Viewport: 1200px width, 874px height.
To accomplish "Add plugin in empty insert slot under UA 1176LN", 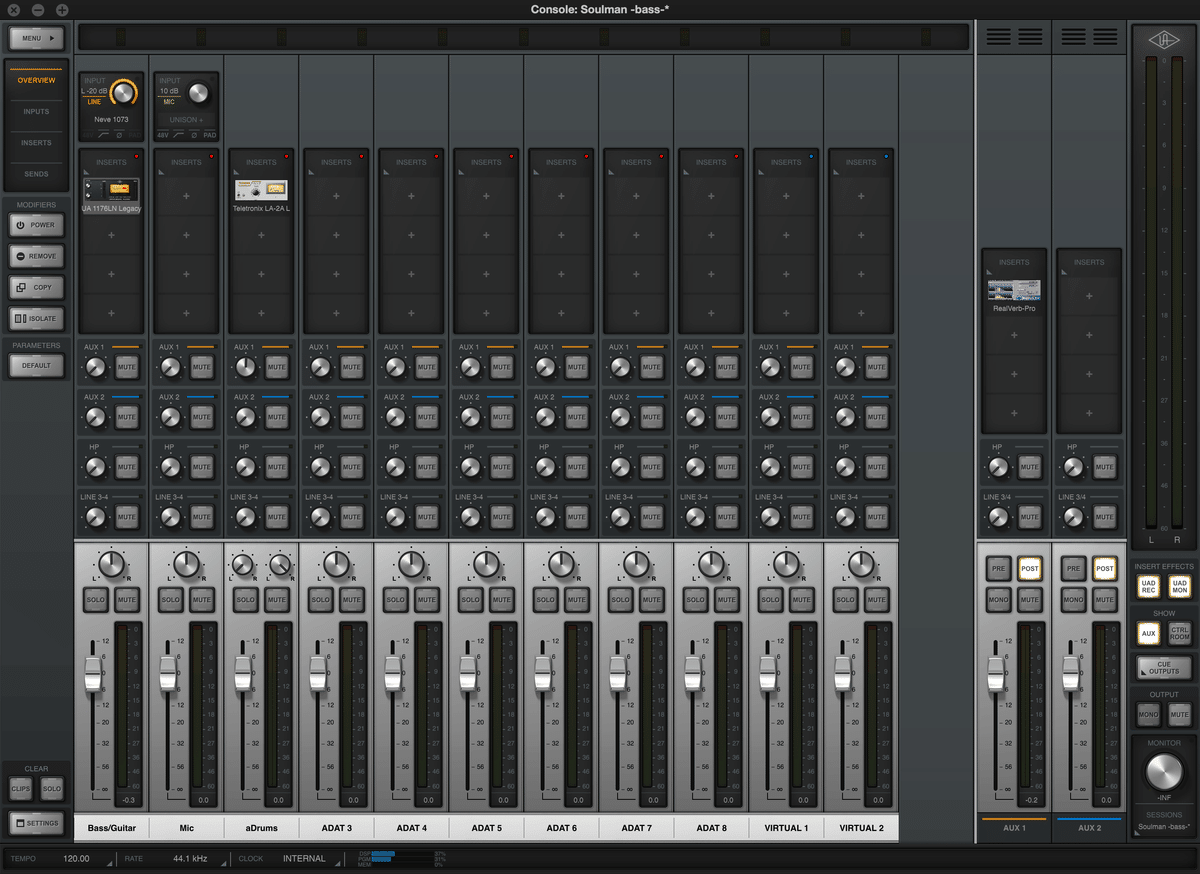I will coord(111,235).
